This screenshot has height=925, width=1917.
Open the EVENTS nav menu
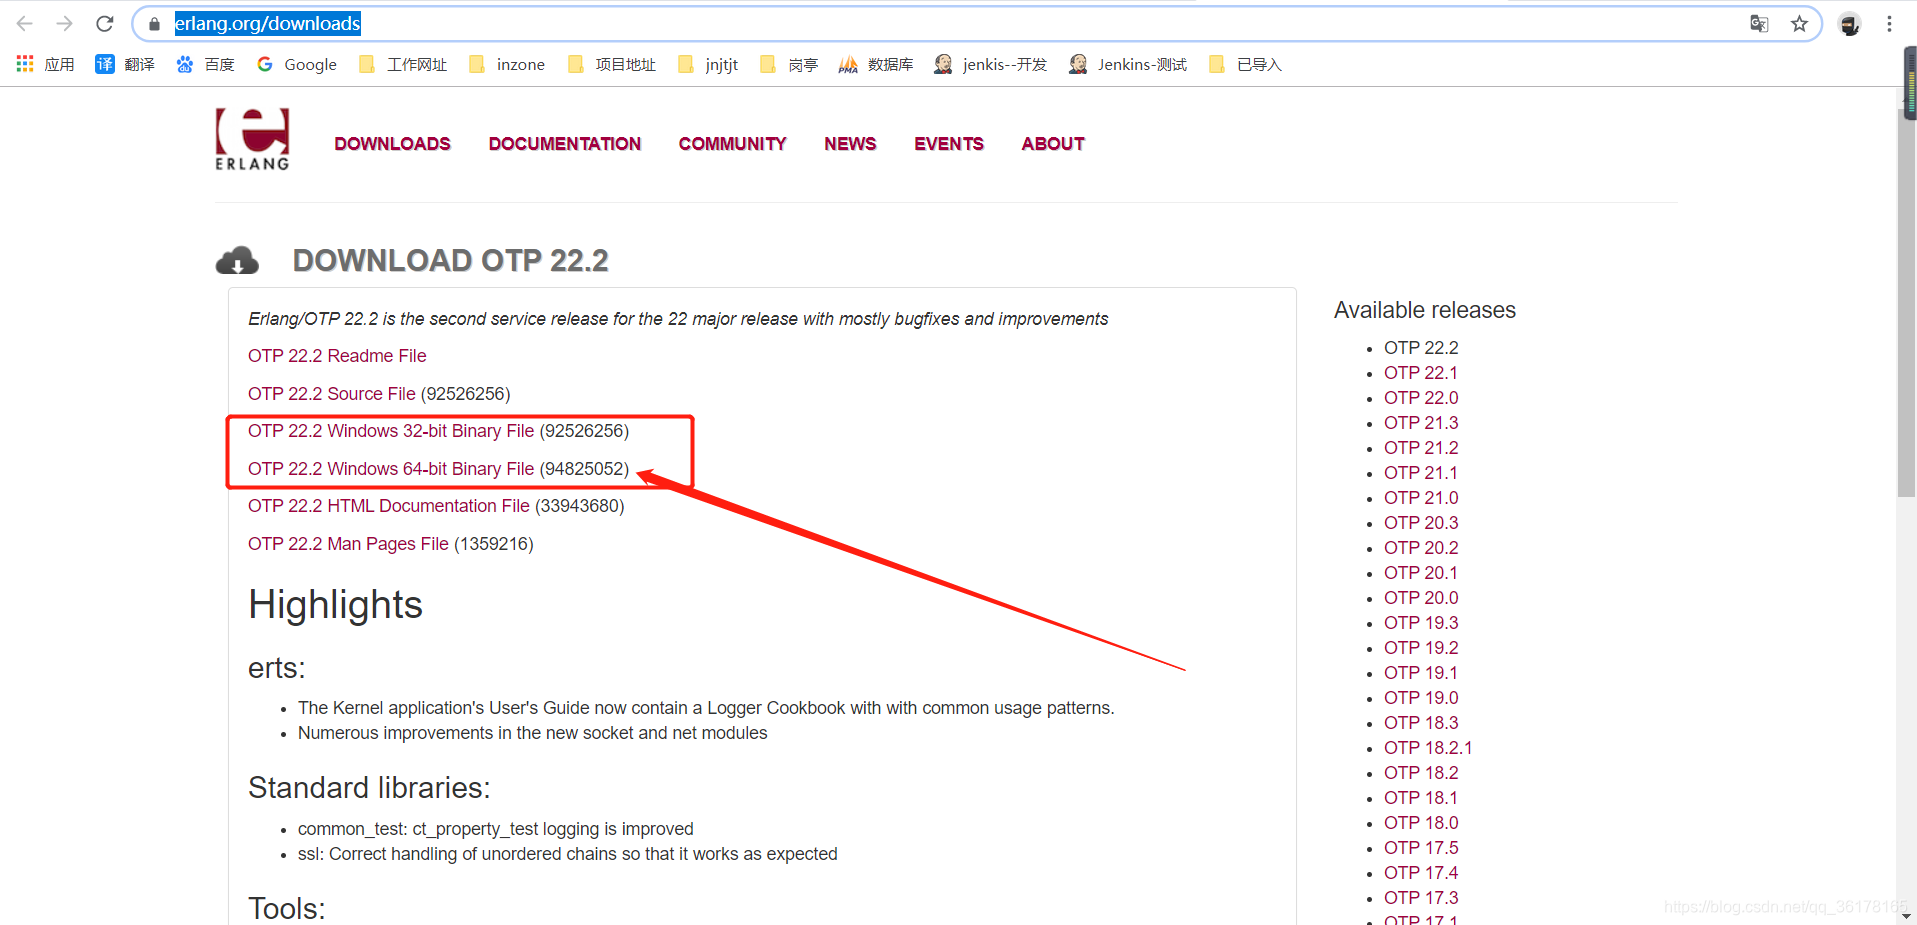(949, 144)
